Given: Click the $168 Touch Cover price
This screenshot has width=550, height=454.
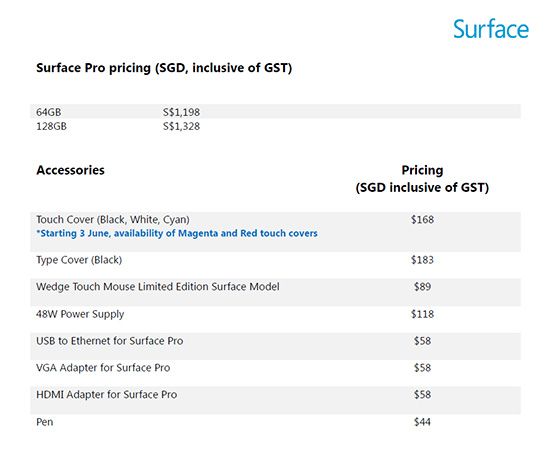Looking at the screenshot, I should (422, 220).
